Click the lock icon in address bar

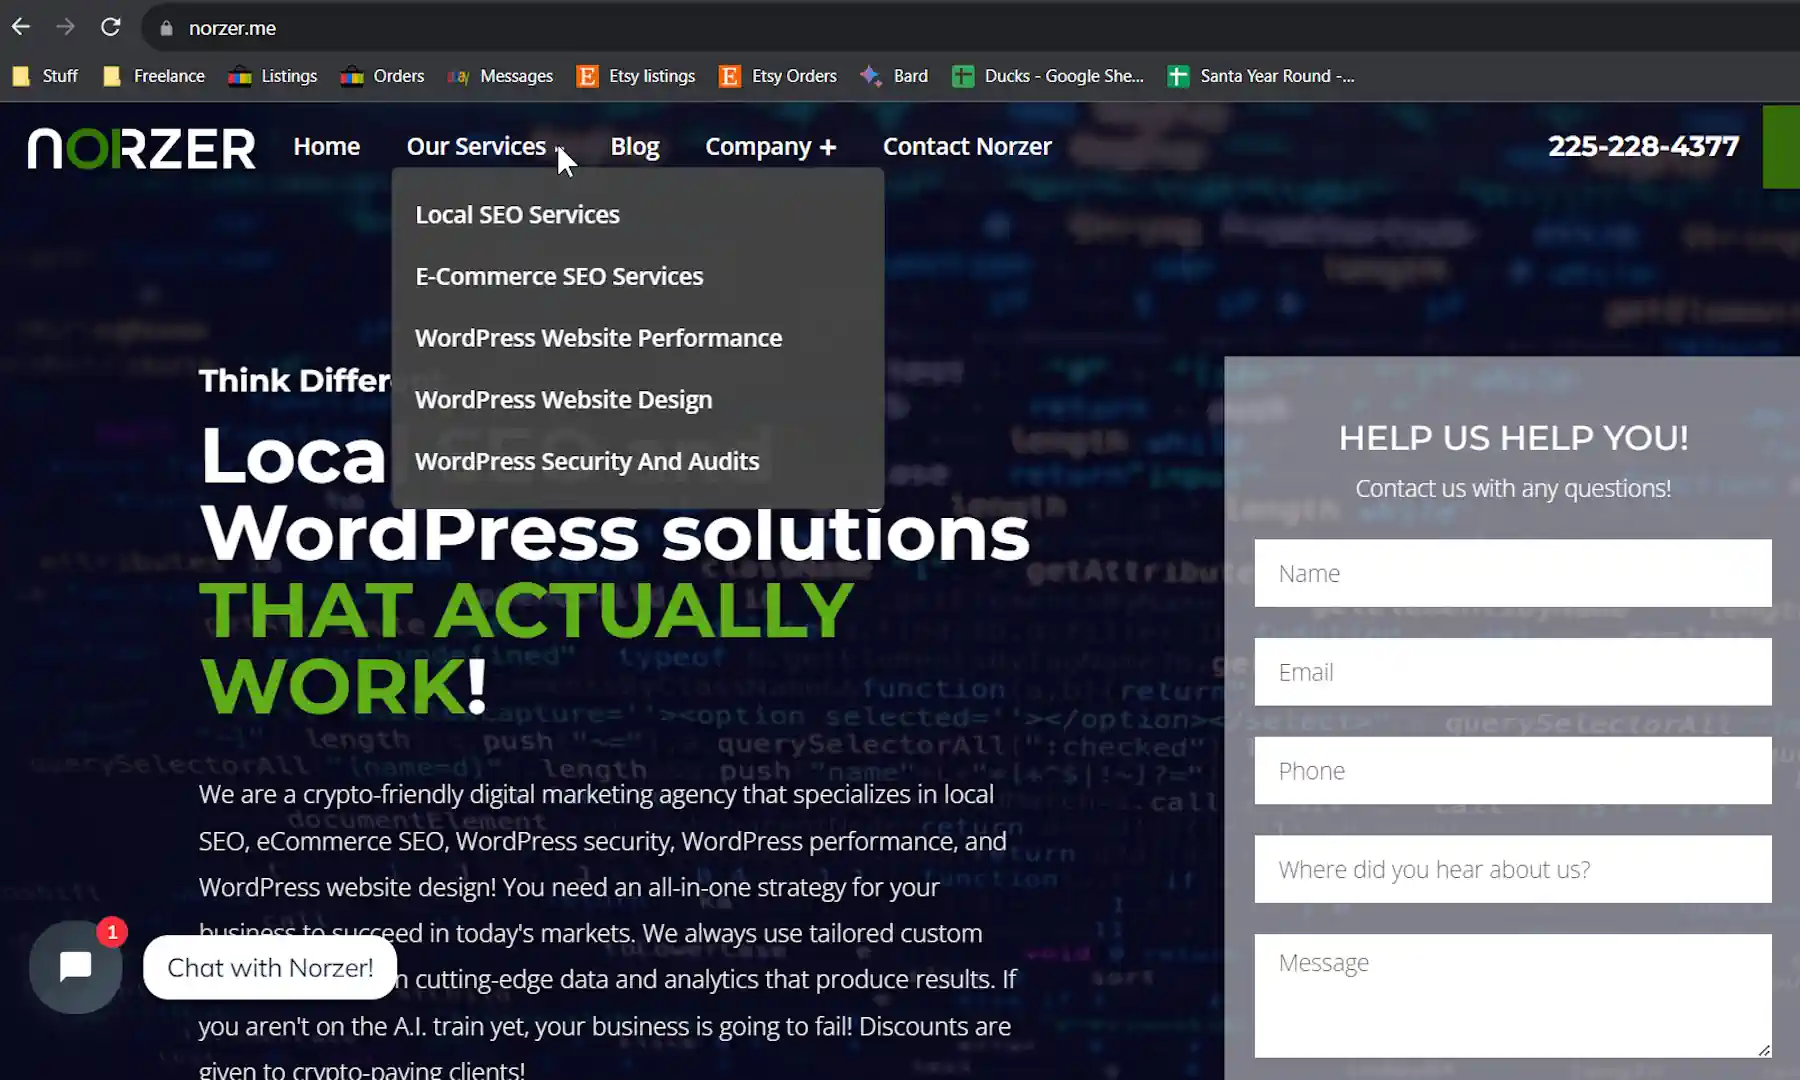tap(166, 28)
